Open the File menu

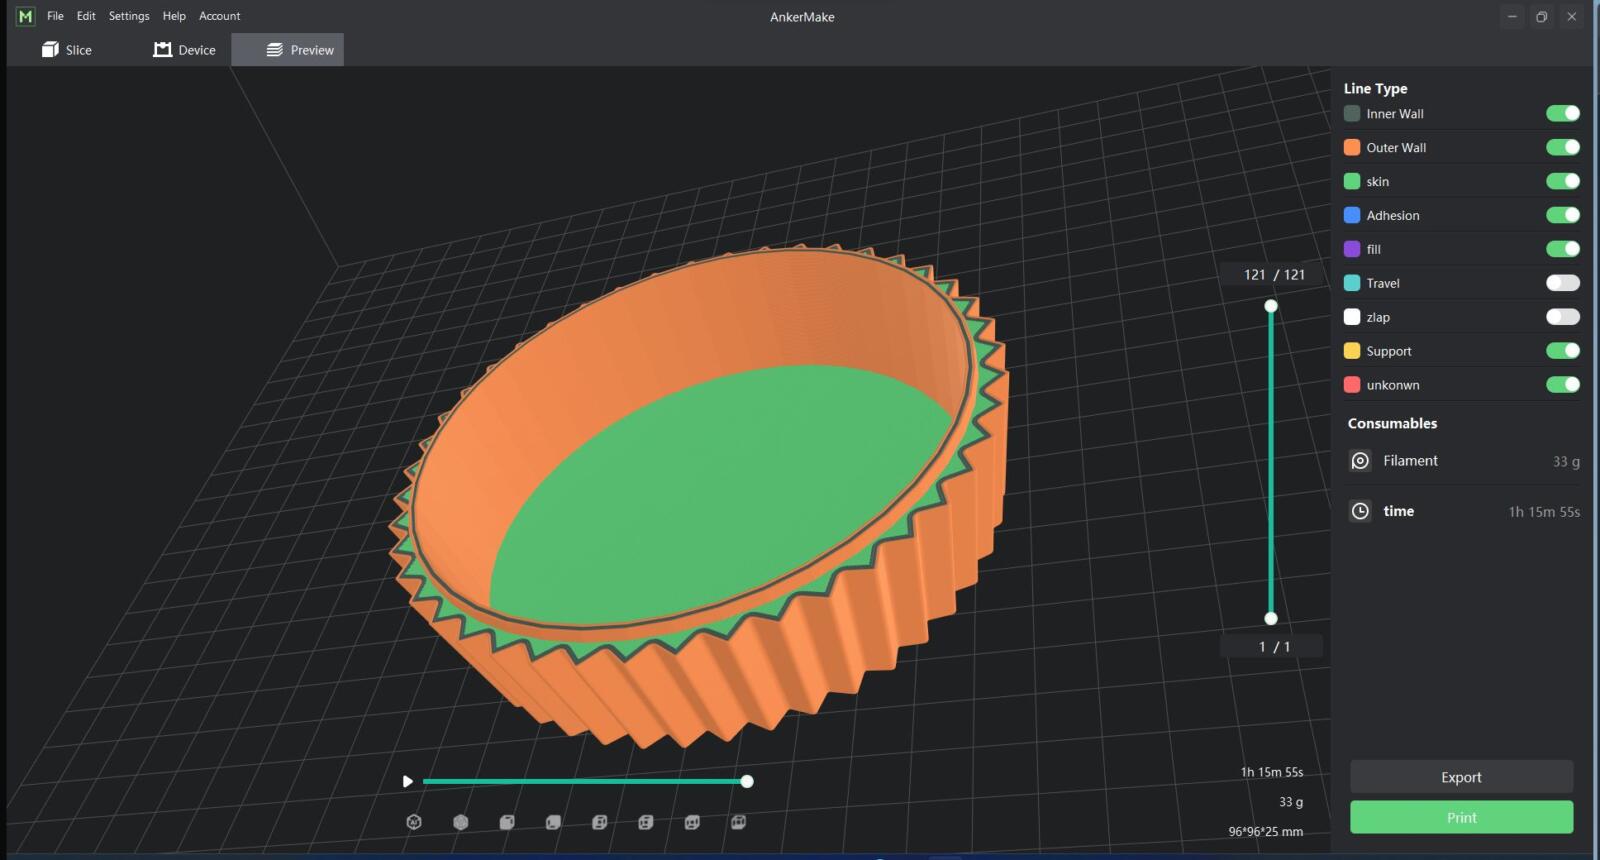pos(55,16)
